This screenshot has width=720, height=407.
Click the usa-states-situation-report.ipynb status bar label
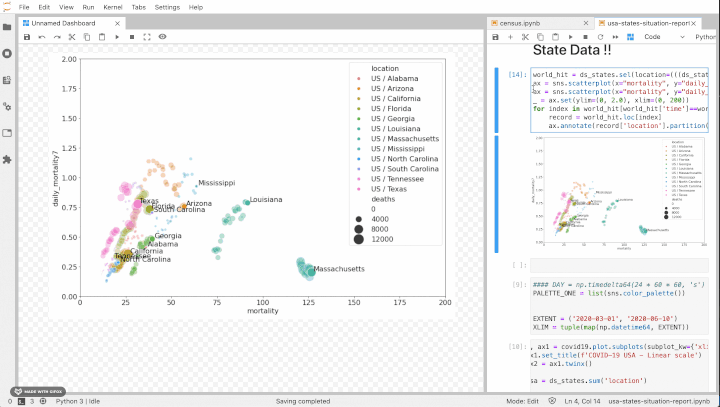659,401
